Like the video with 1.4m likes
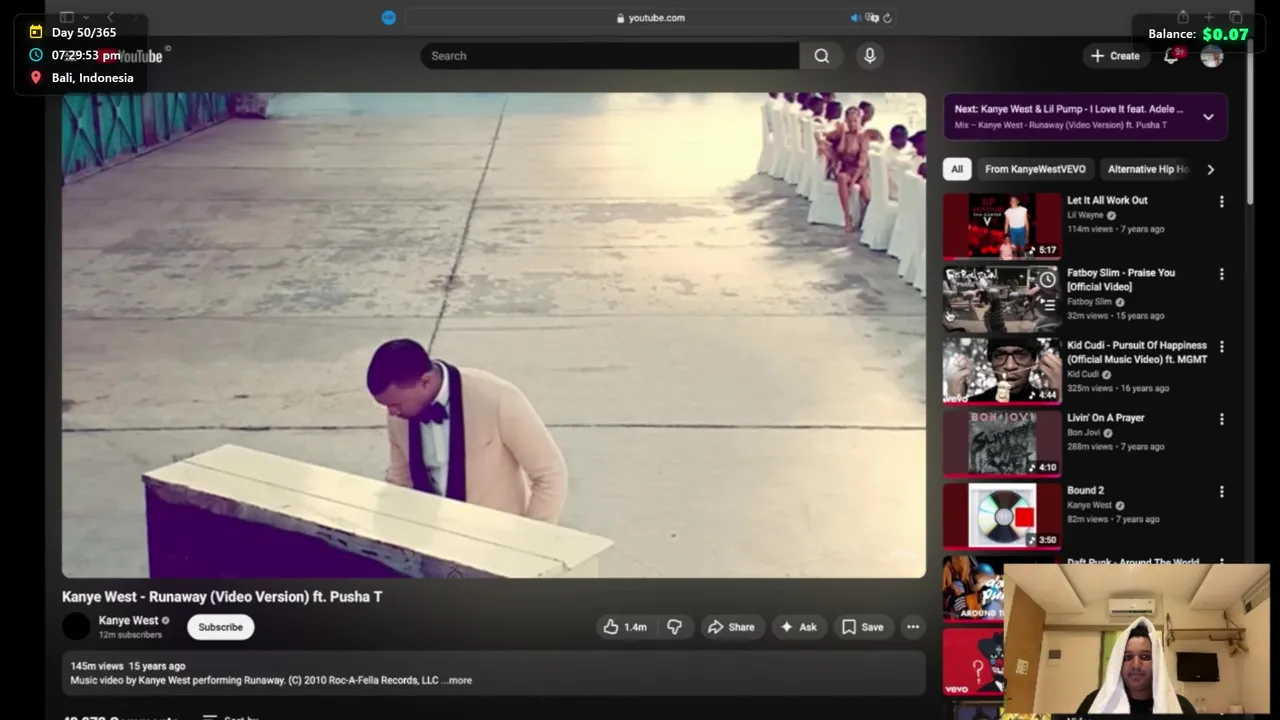 point(624,627)
